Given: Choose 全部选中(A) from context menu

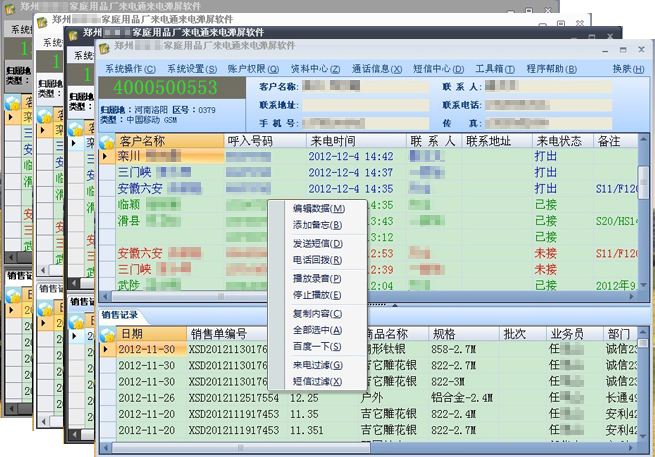Looking at the screenshot, I should 317,330.
